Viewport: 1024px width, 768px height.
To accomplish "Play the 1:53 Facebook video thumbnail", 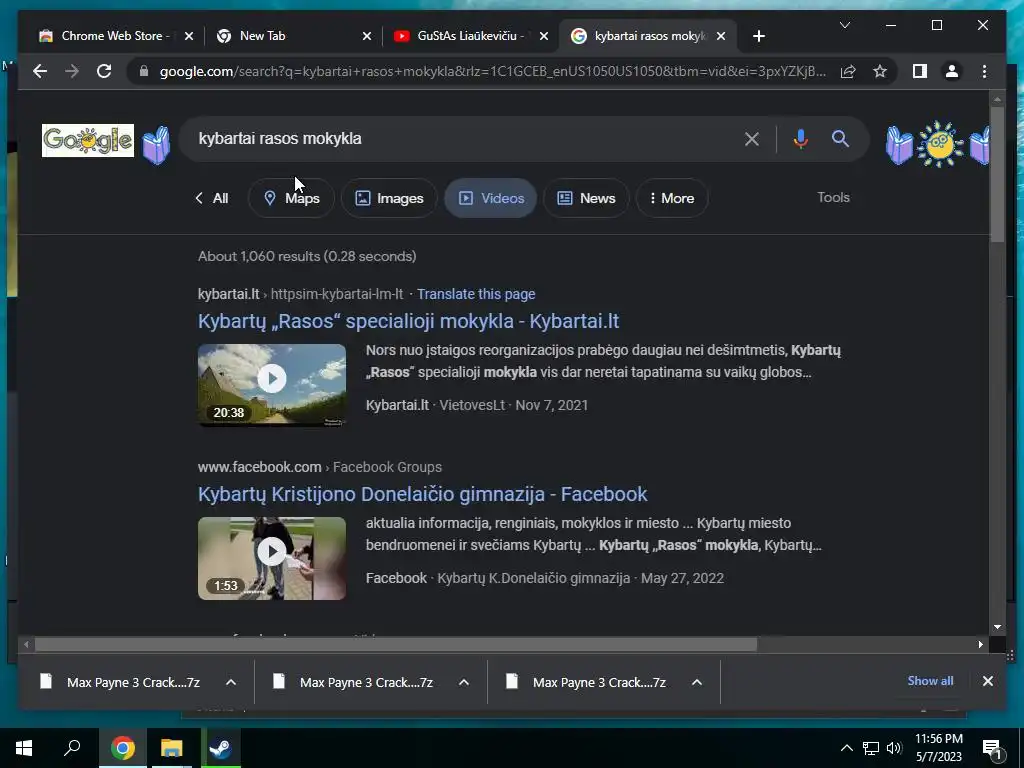I will pyautogui.click(x=272, y=558).
